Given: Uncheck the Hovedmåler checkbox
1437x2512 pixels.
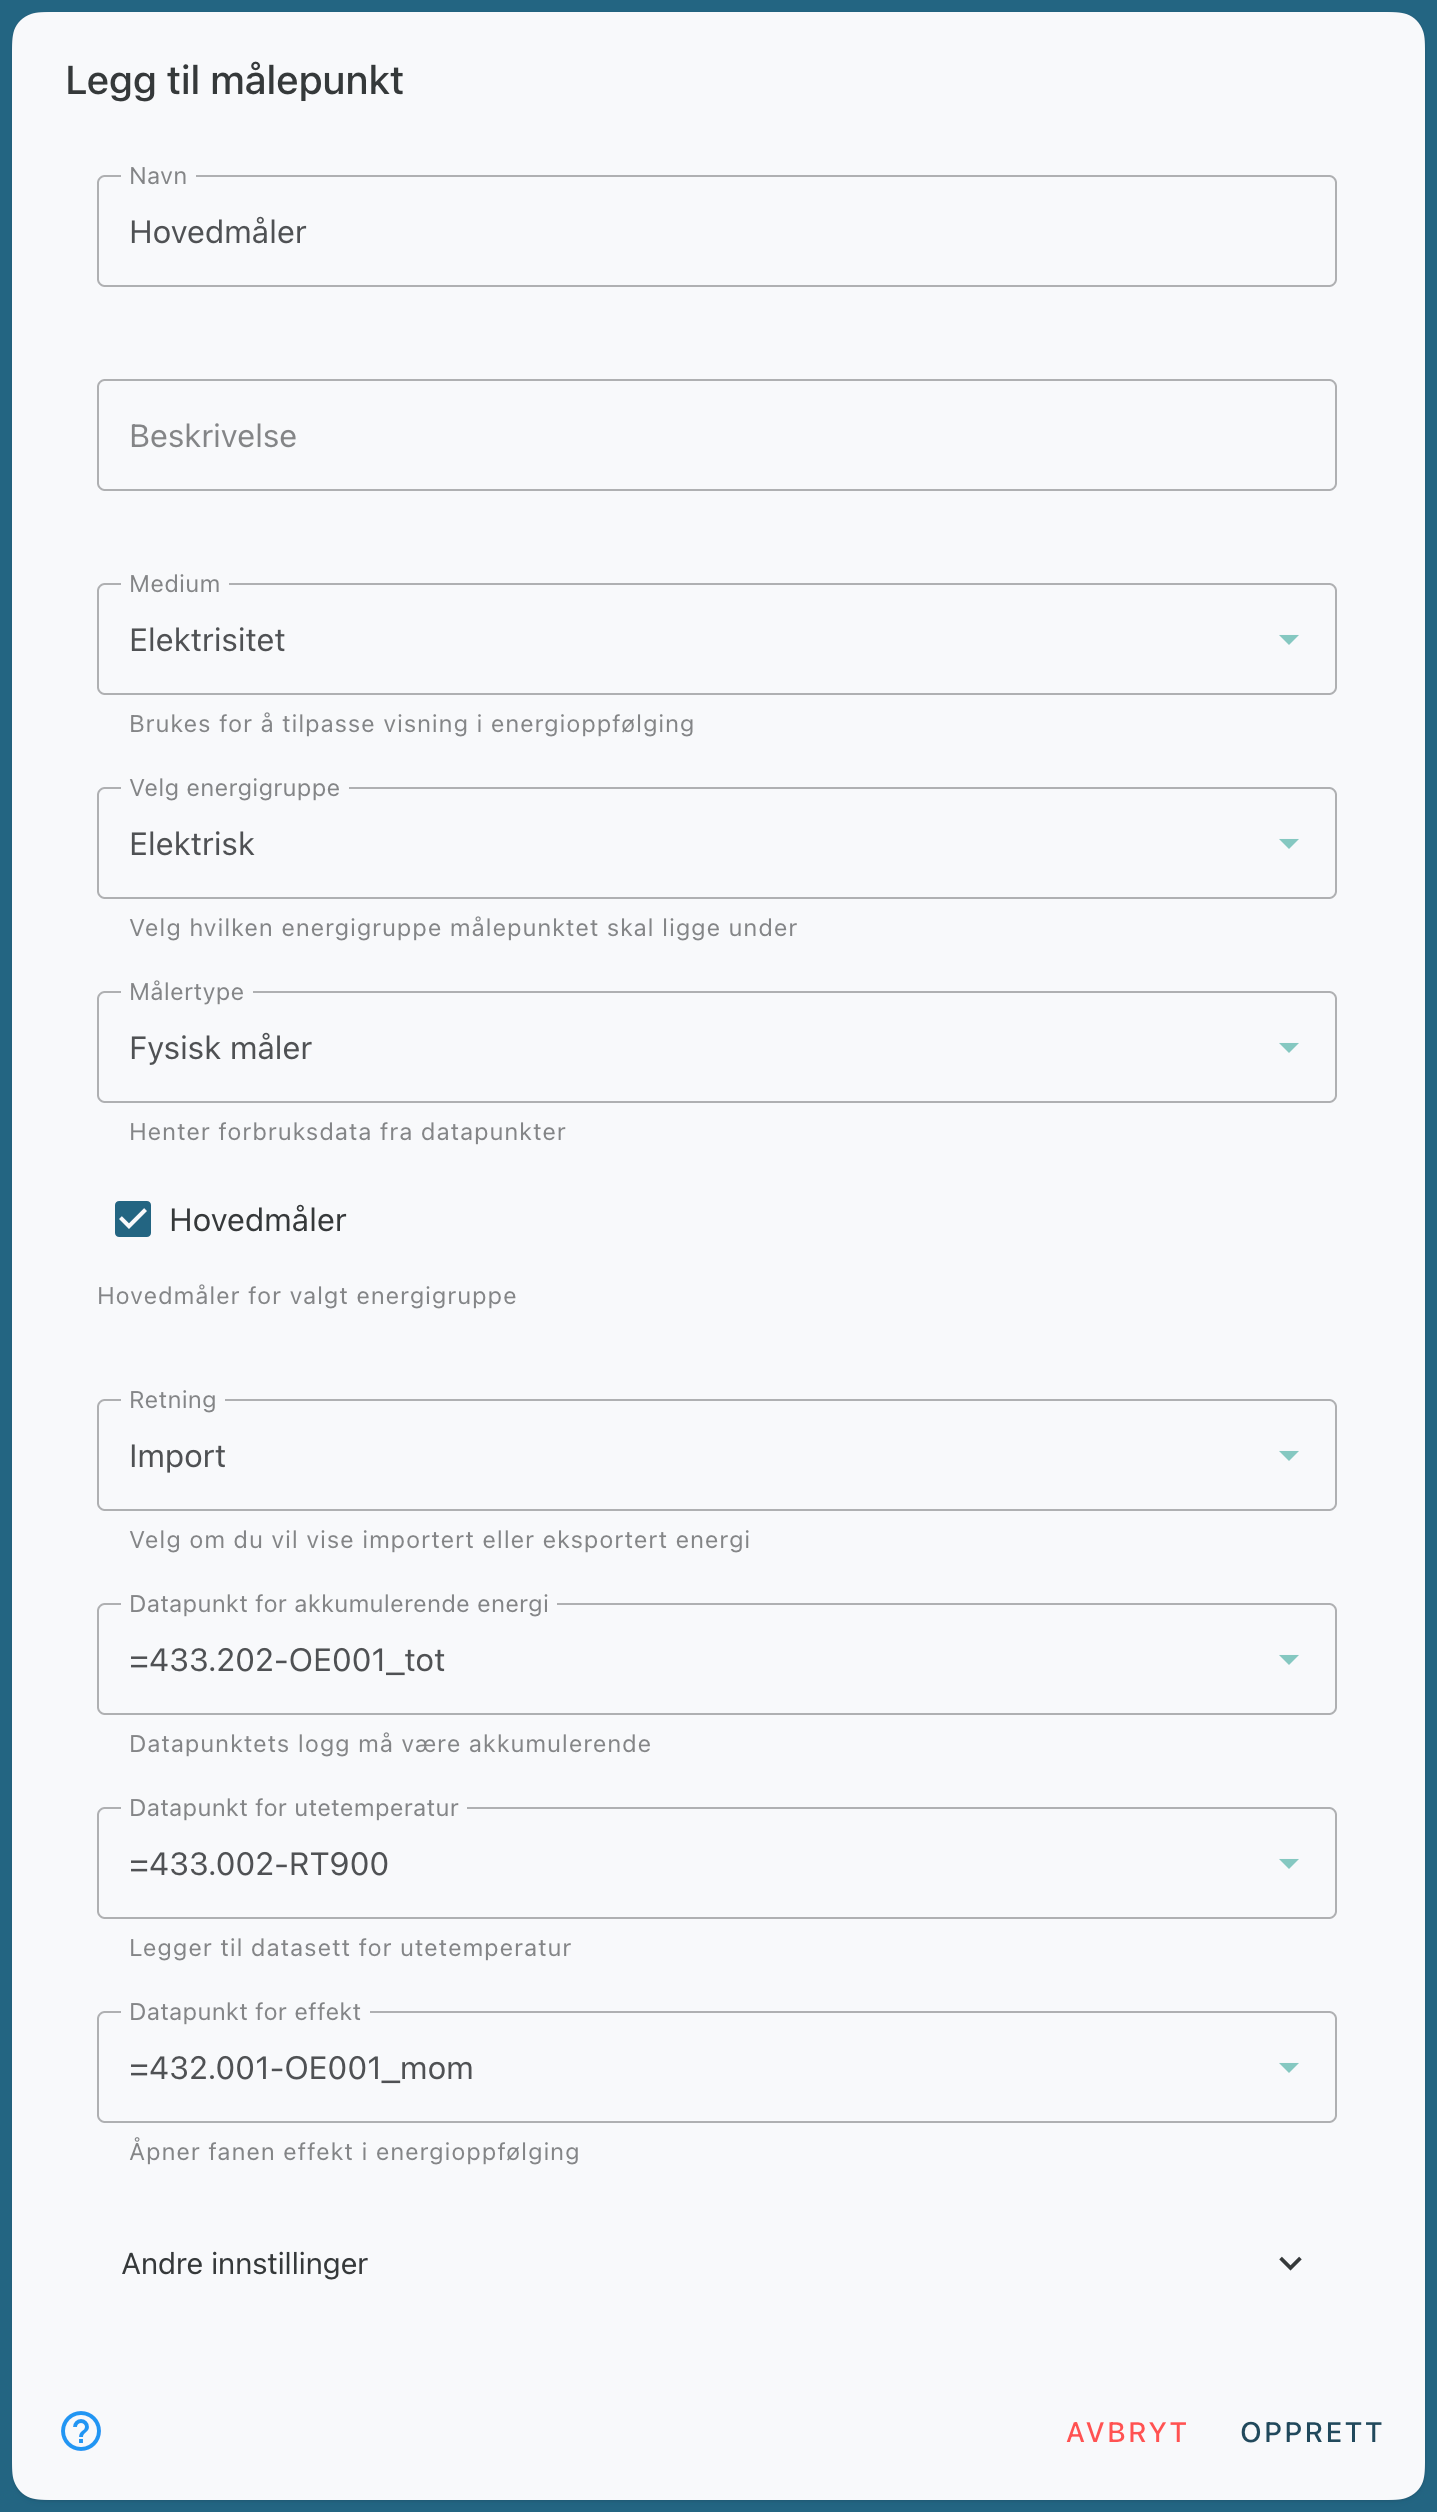Looking at the screenshot, I should pos(133,1219).
